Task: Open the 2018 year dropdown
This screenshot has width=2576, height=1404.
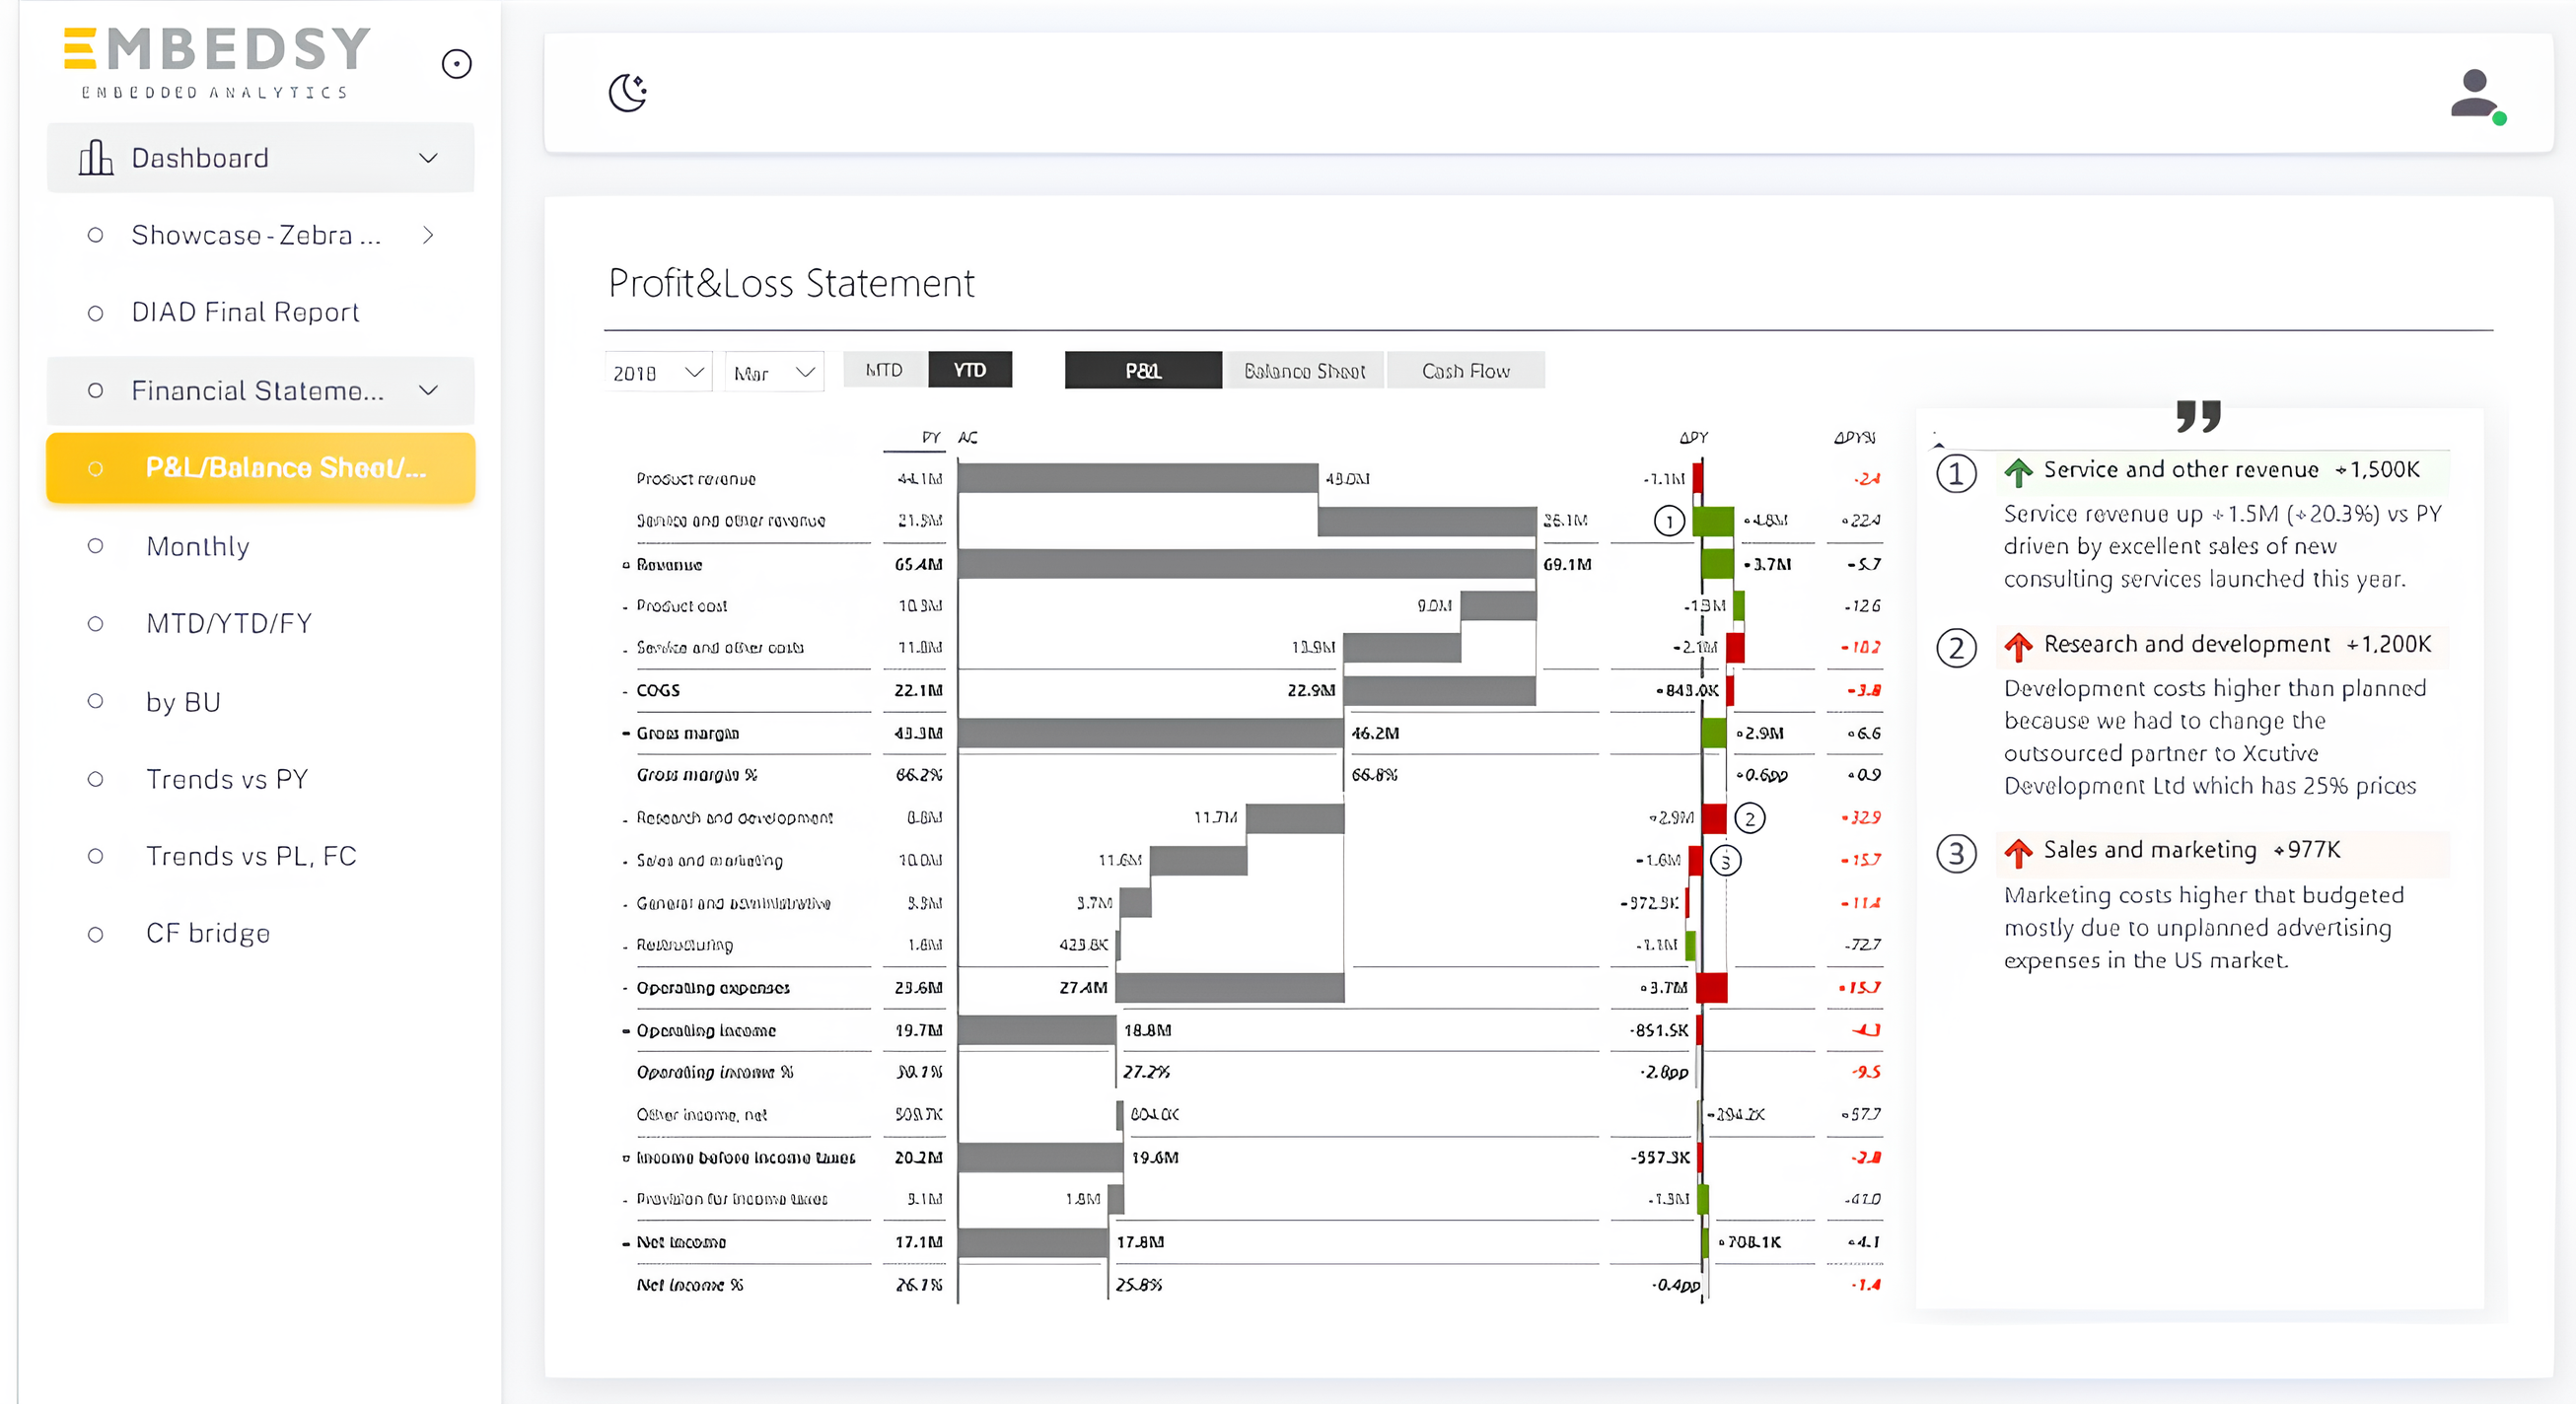Action: pyautogui.click(x=658, y=372)
